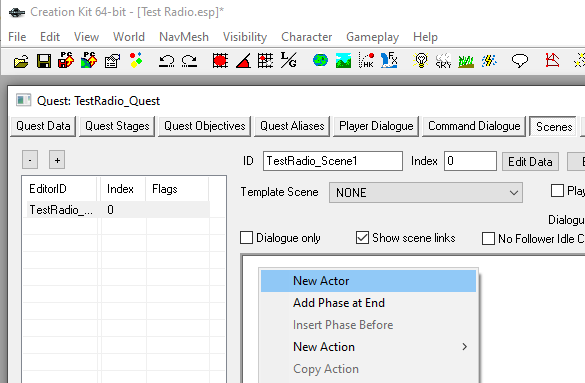Screen dimensions: 585x383
Task: Click the PC globe upload icon
Action: 89,60
